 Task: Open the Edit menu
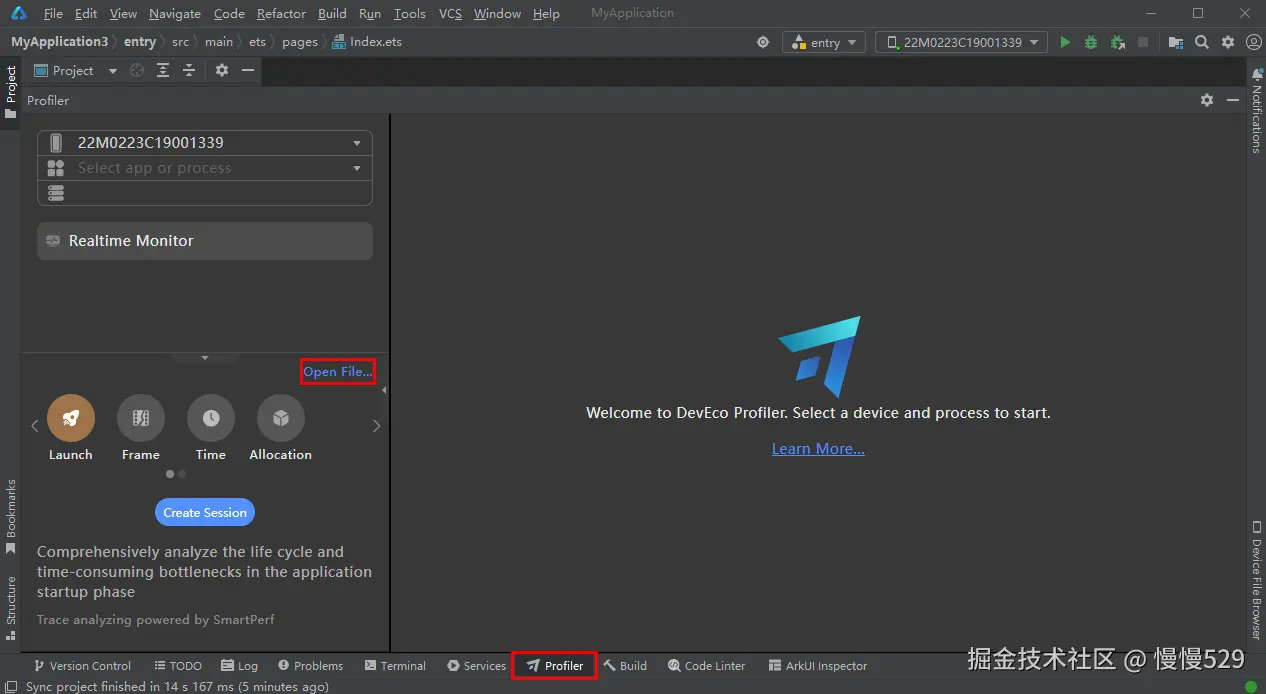pos(86,13)
